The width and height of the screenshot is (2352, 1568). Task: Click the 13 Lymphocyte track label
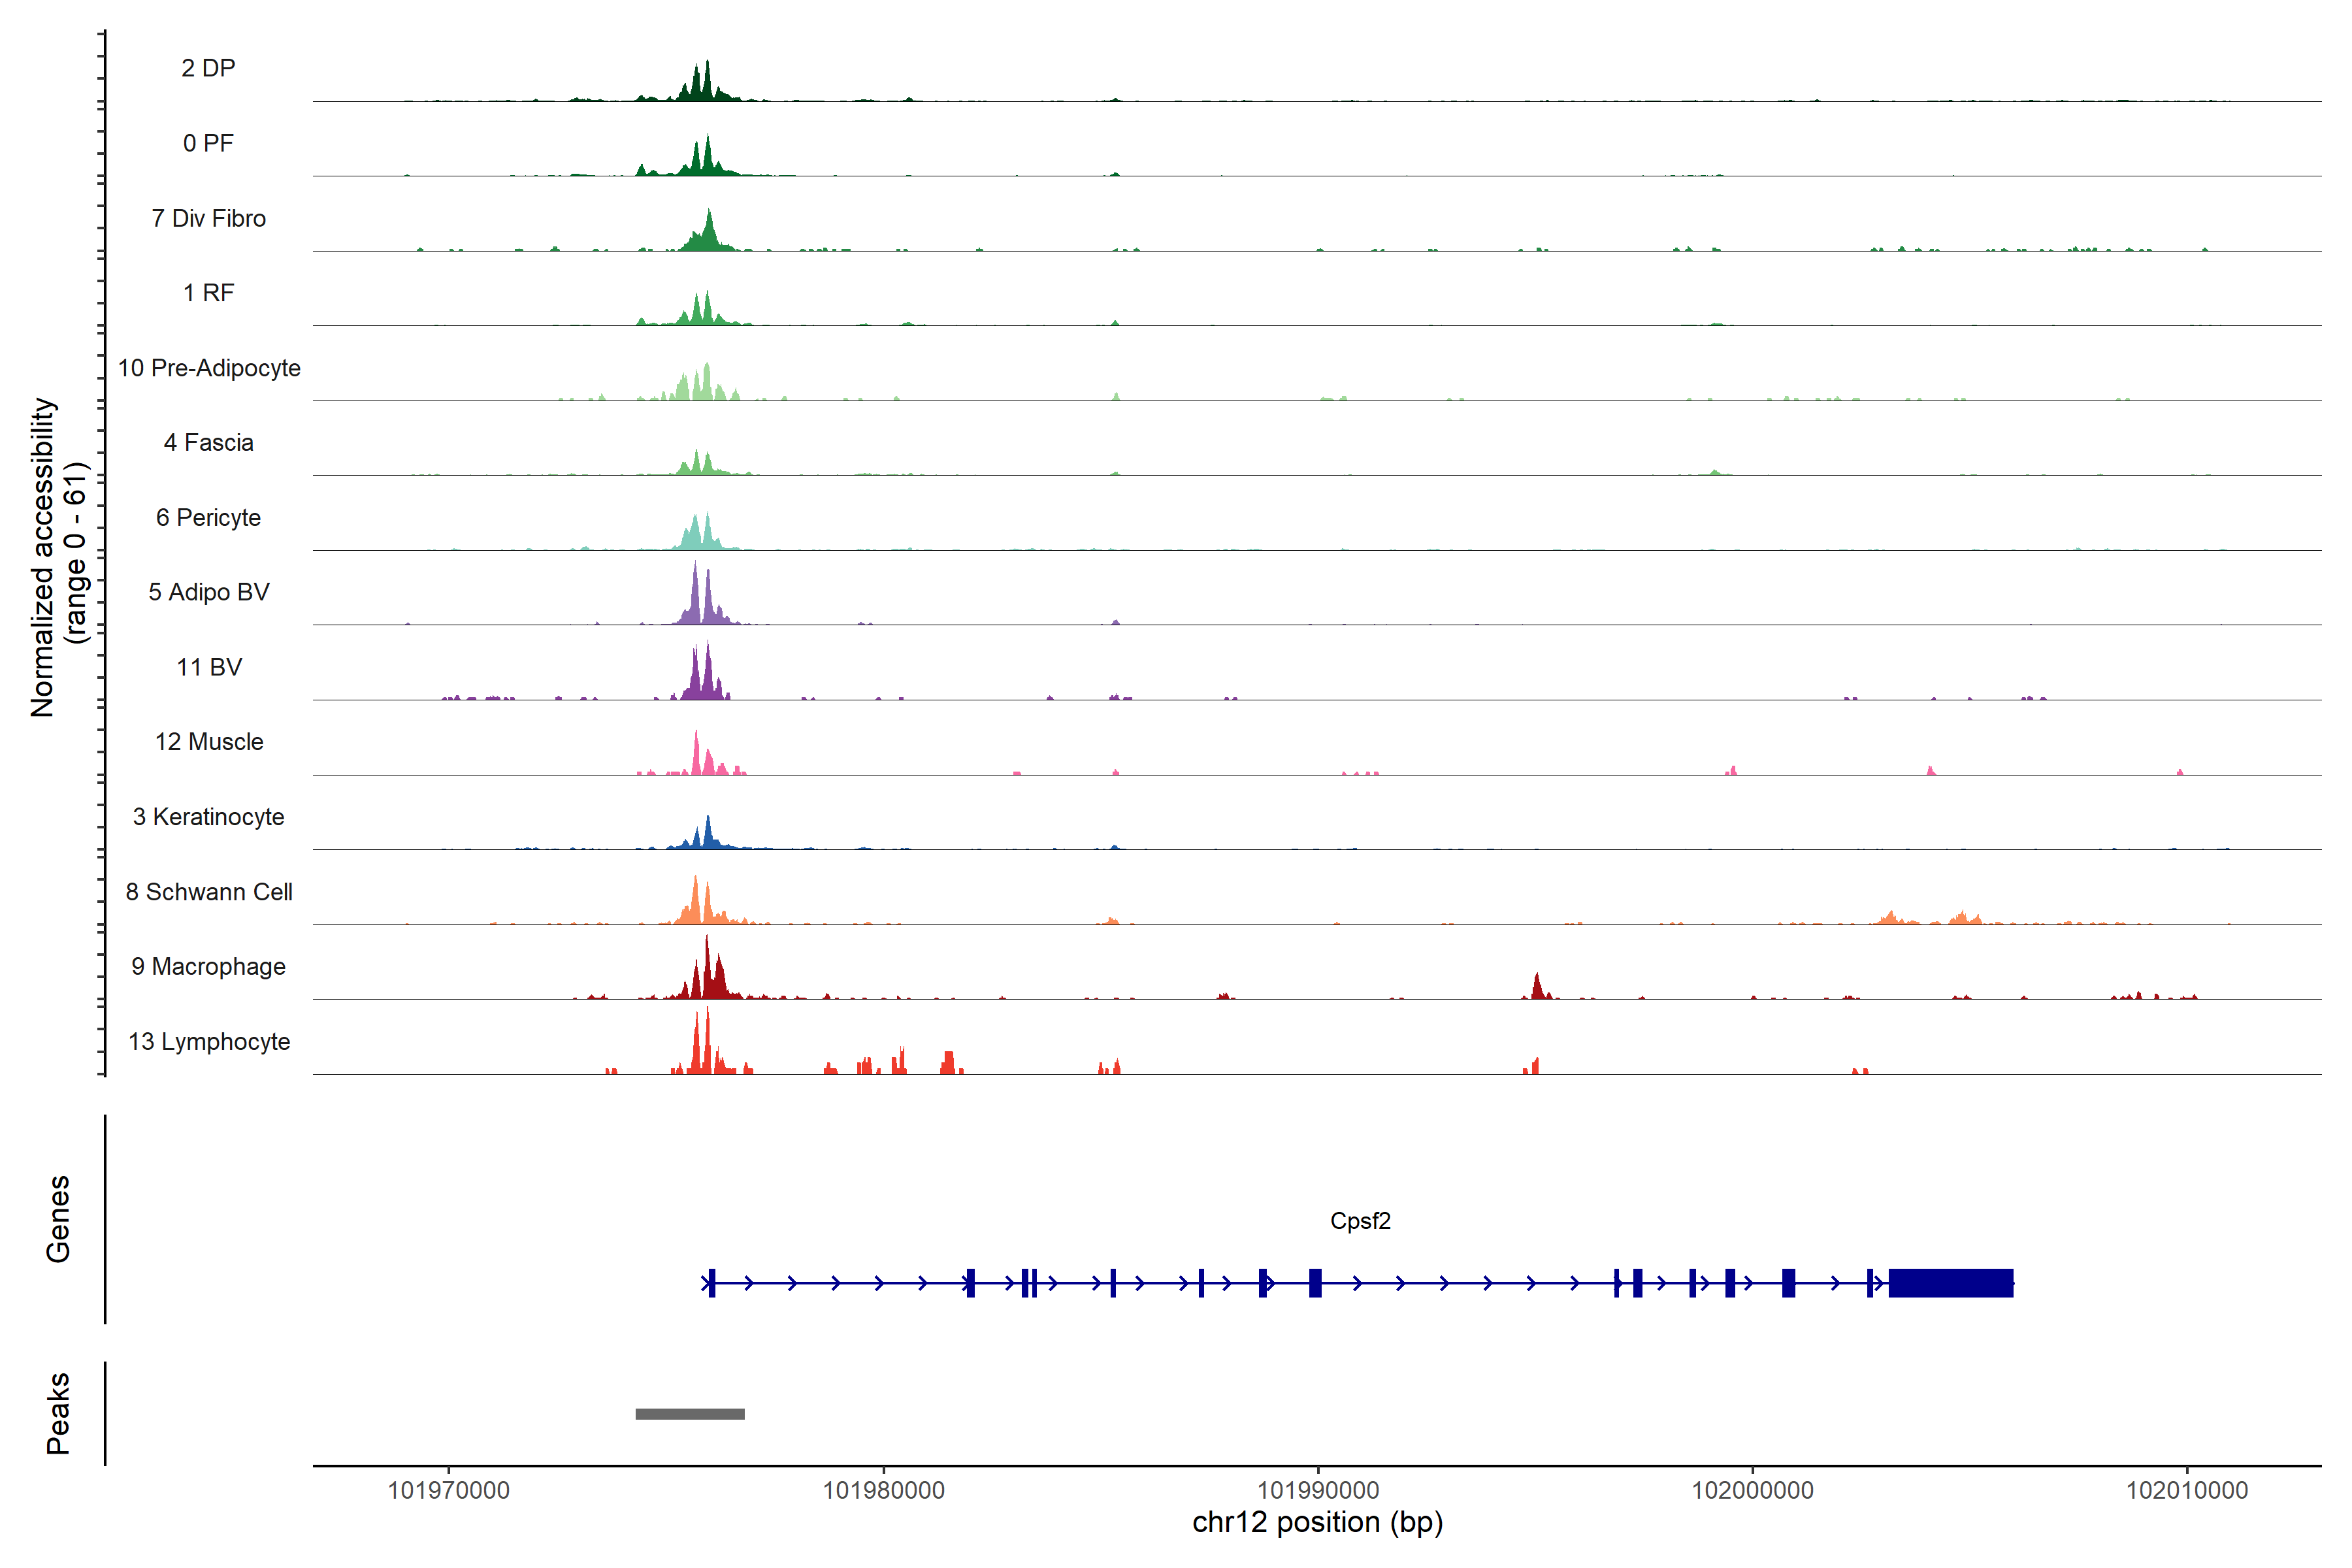(209, 1042)
